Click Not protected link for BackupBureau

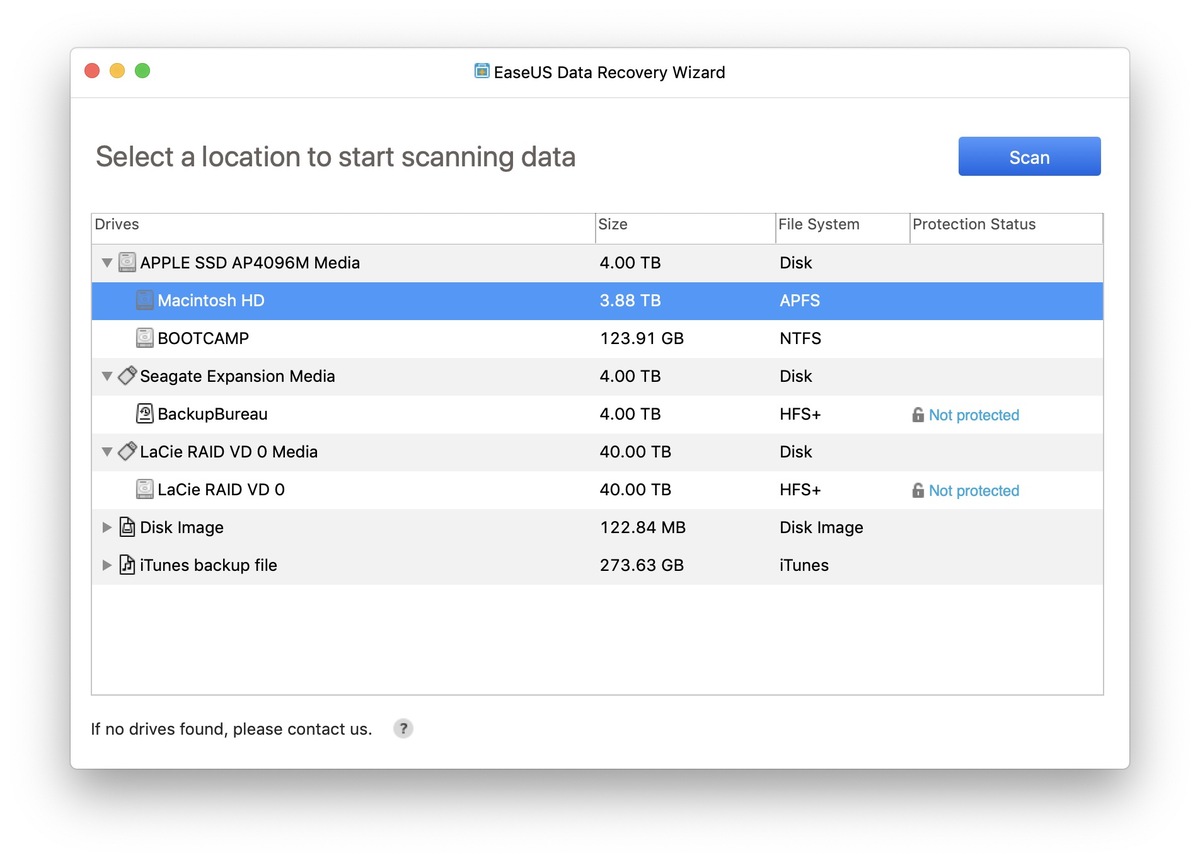(974, 415)
